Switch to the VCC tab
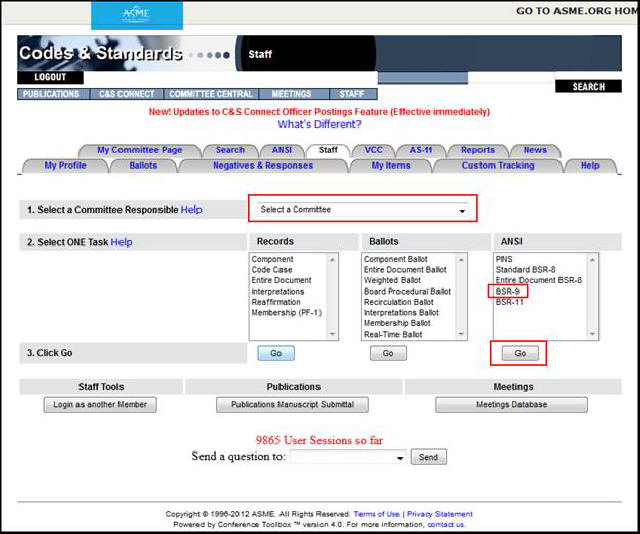640x534 pixels. pos(373,150)
